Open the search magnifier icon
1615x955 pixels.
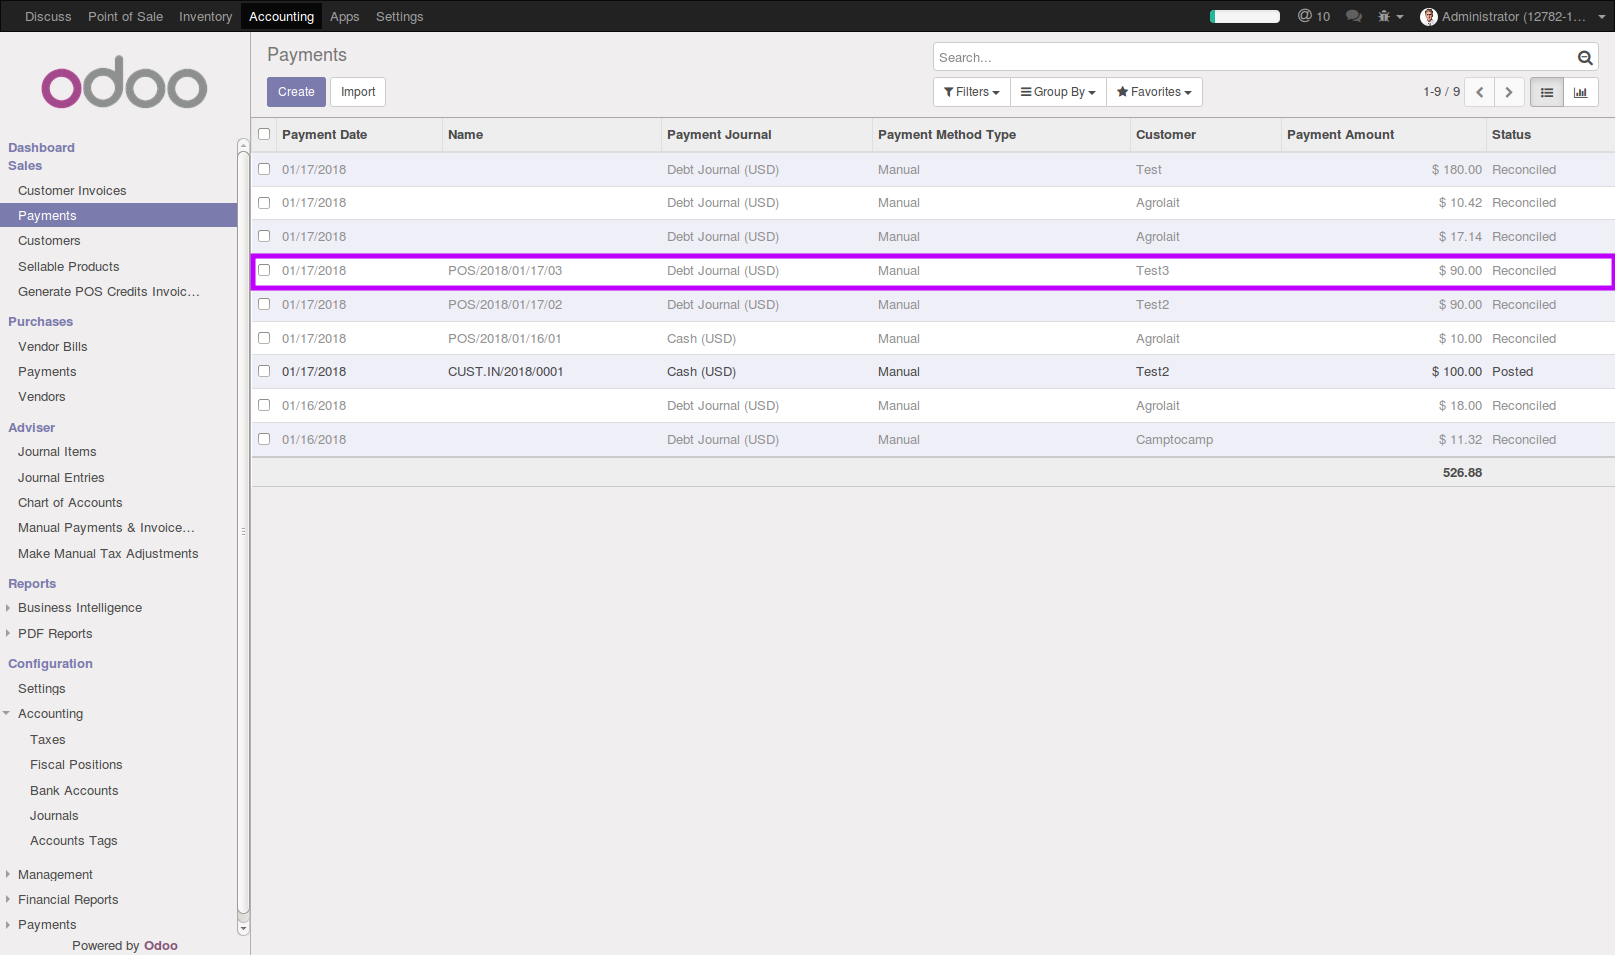pyautogui.click(x=1584, y=57)
